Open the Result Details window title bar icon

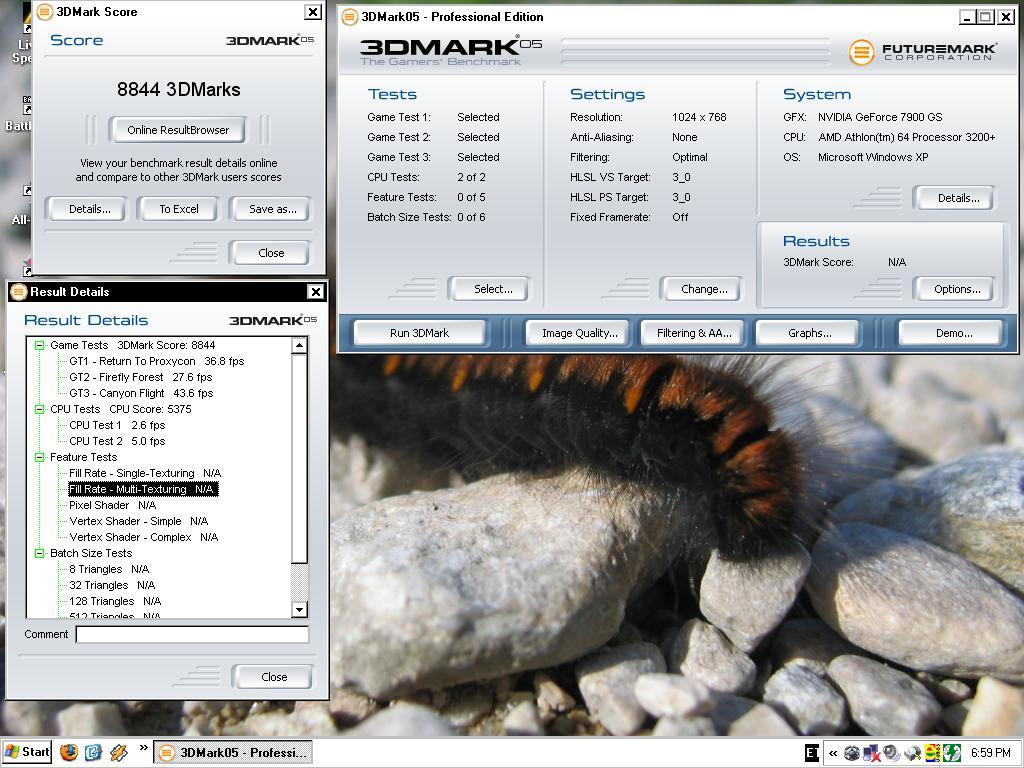18,292
